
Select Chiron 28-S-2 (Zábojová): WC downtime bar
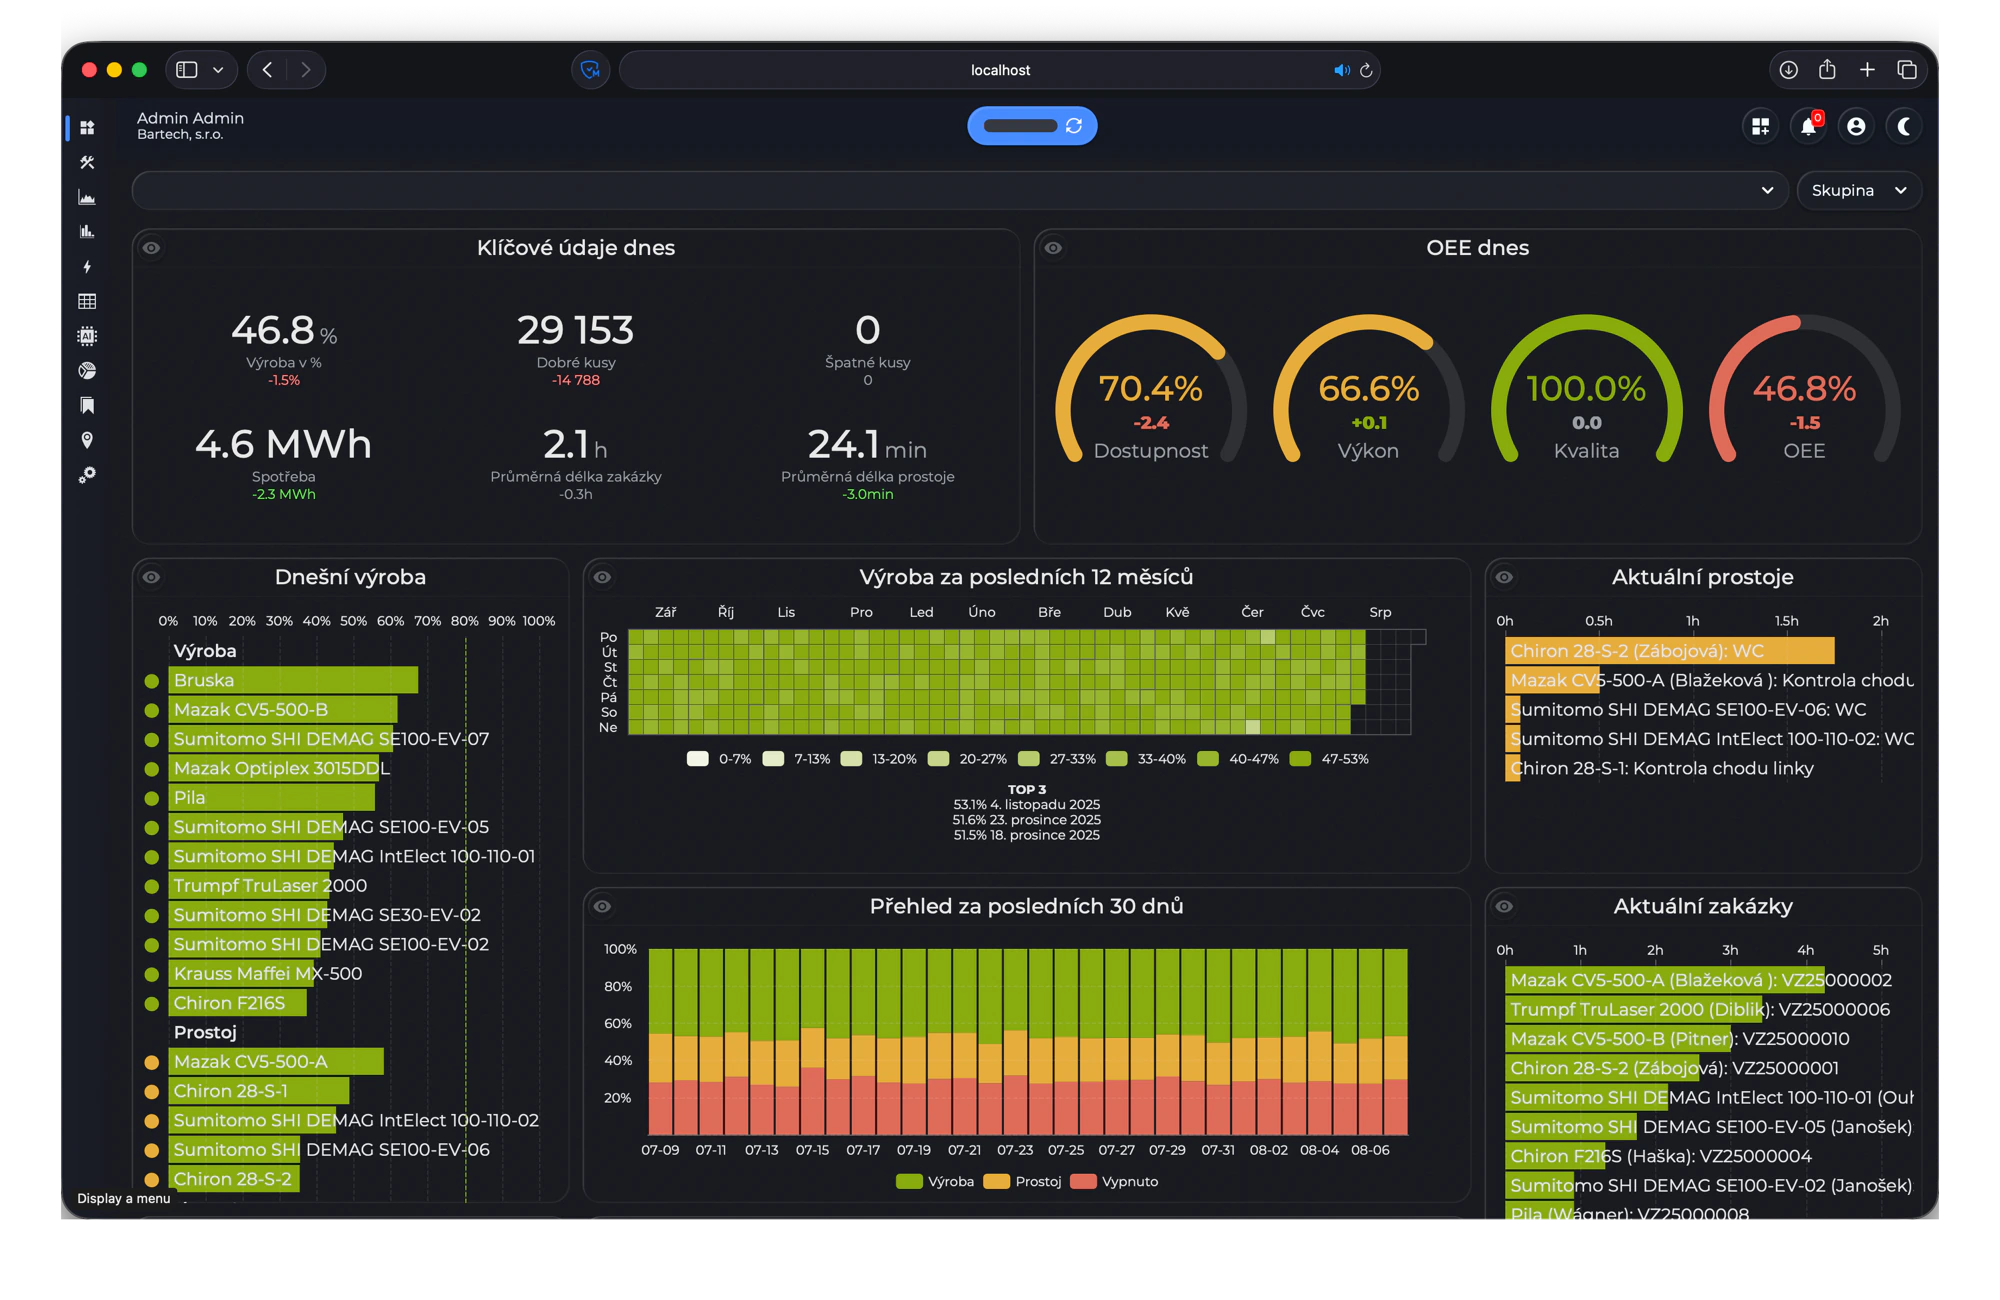click(1669, 651)
